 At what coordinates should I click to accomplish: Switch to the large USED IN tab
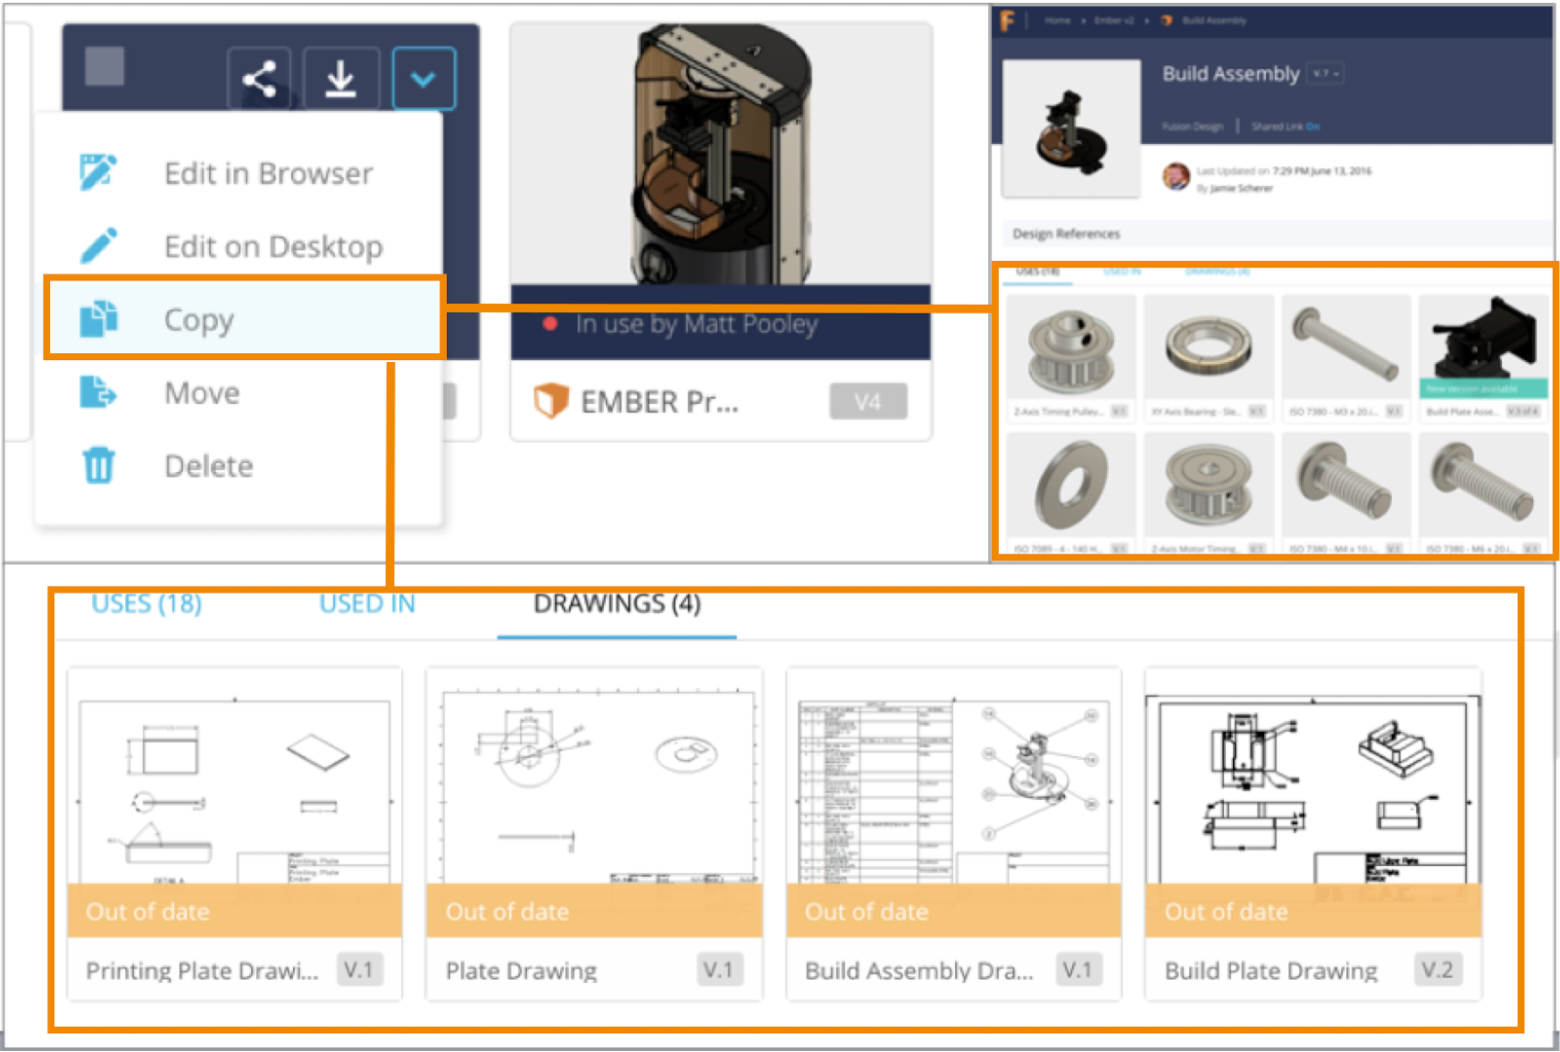coord(367,604)
